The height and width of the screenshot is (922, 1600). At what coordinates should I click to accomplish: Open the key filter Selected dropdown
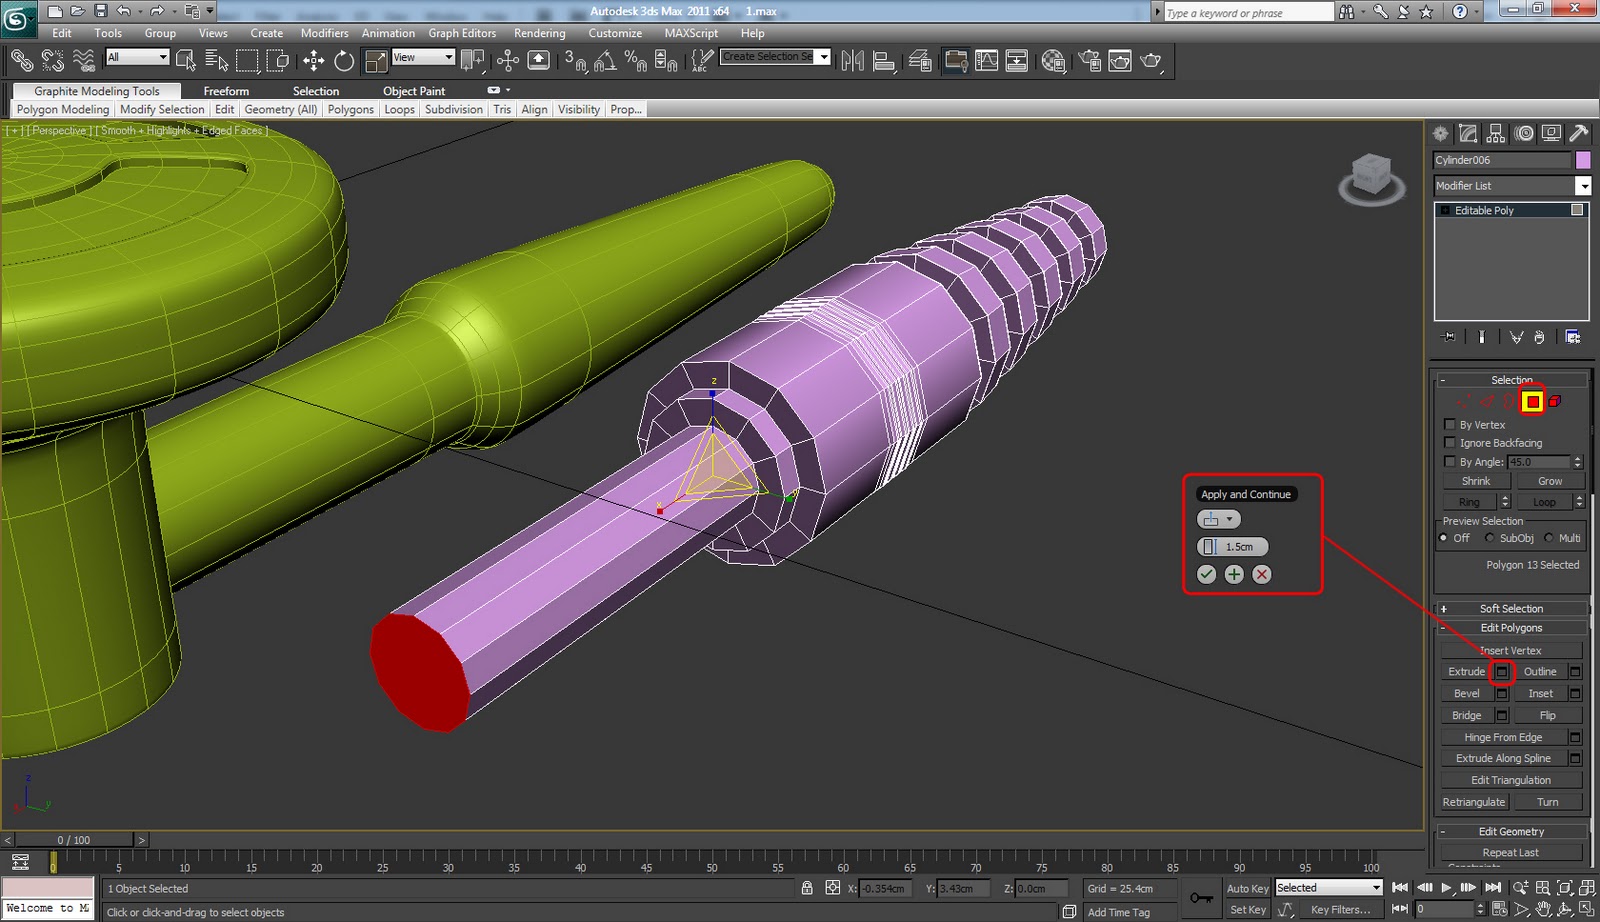point(1328,888)
